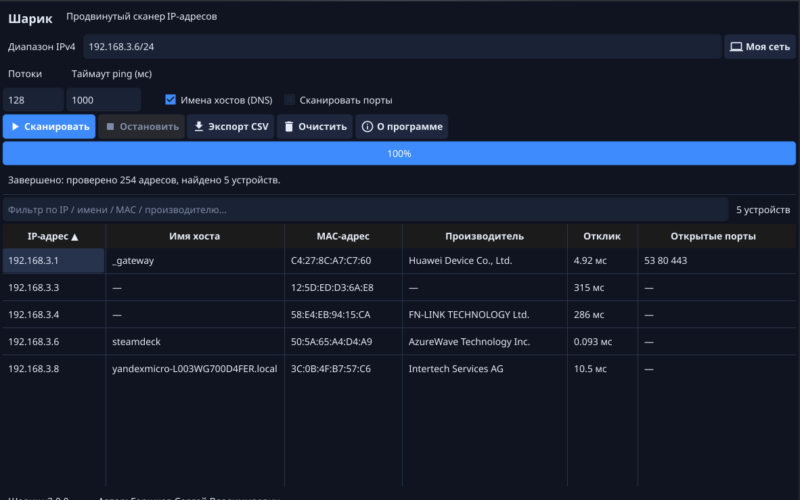Screen dimensions: 800x500
Task: Disable the Имена хостов (DNS) checkbox
Action: coord(170,99)
